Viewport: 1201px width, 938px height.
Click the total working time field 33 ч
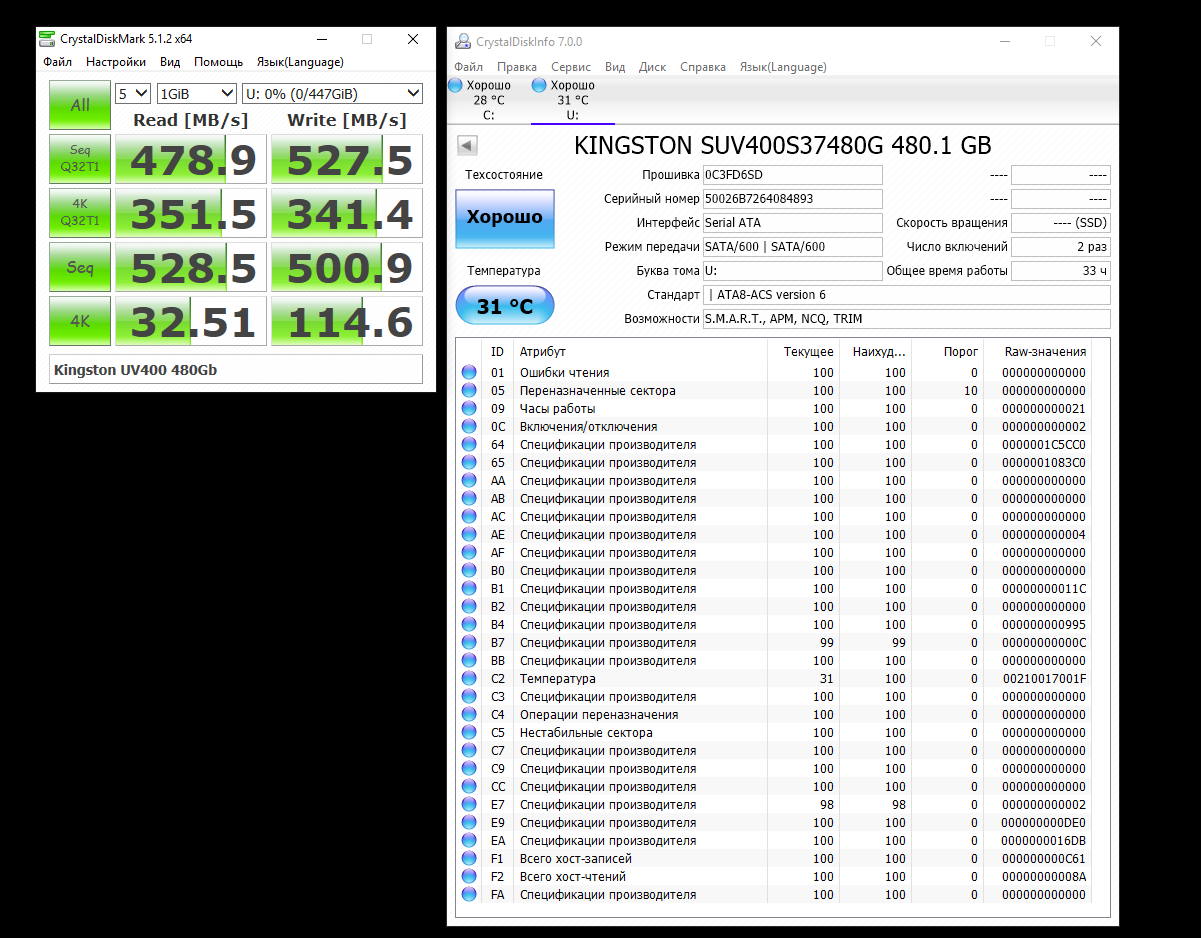click(x=1061, y=271)
